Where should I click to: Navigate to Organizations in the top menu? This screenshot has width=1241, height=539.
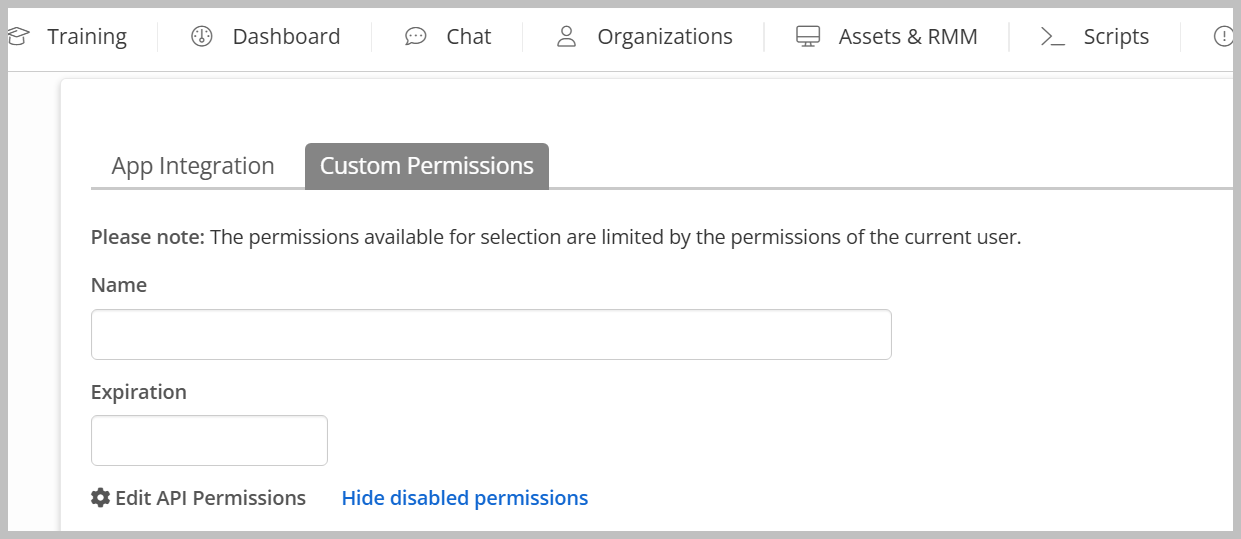point(665,37)
